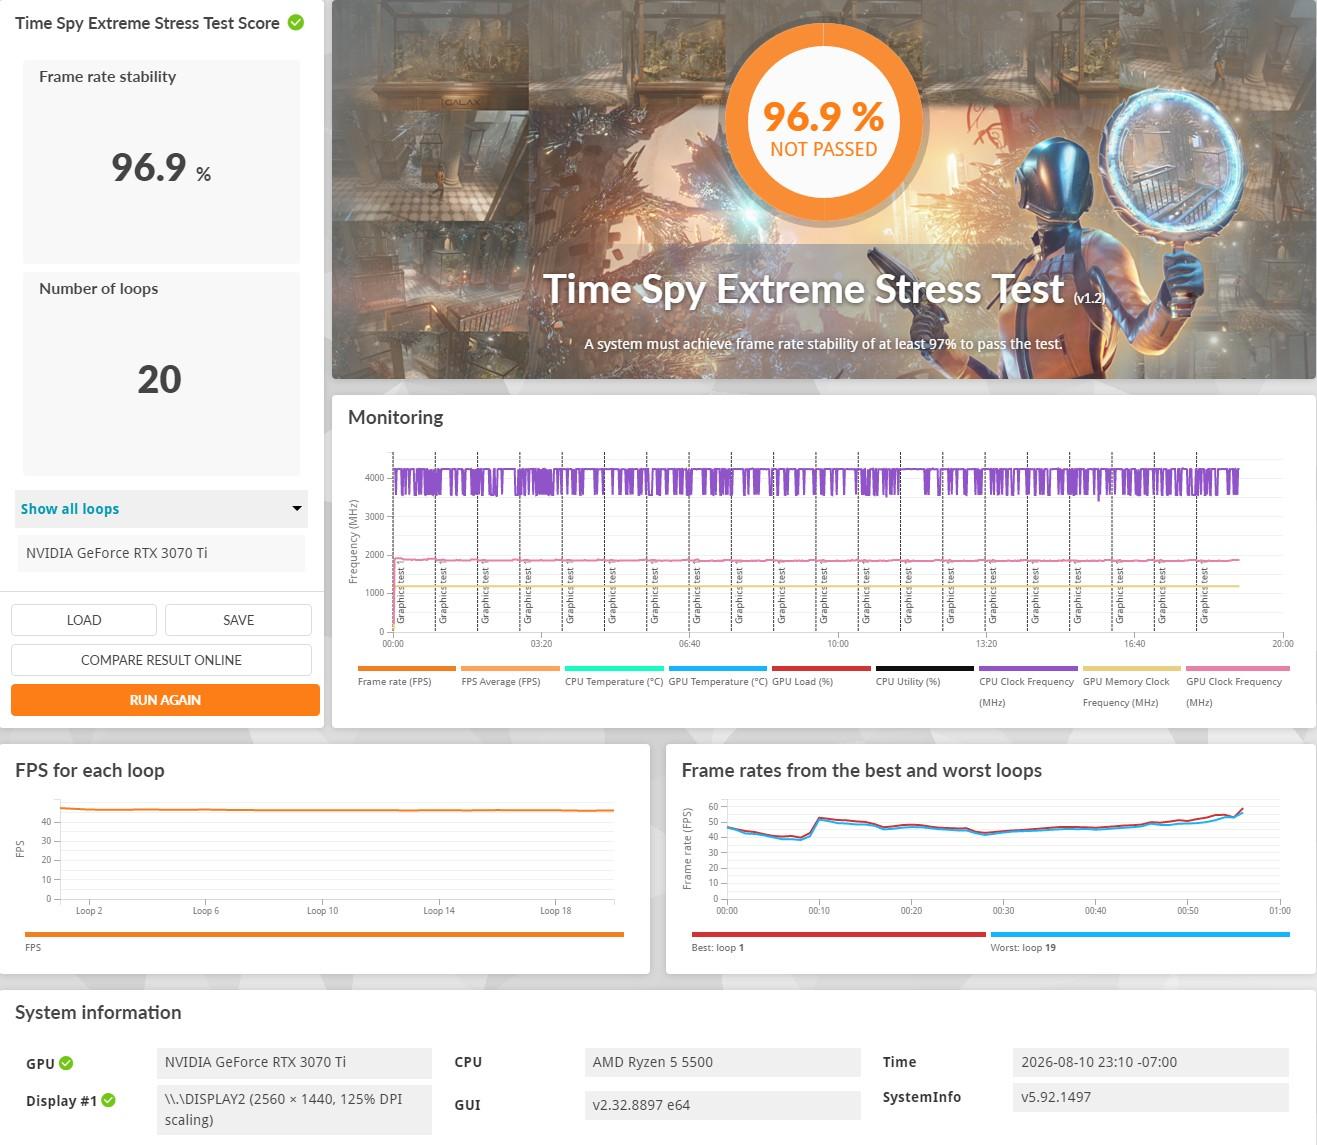
Task: Click the Loop 6 axis label
Action: 206,911
